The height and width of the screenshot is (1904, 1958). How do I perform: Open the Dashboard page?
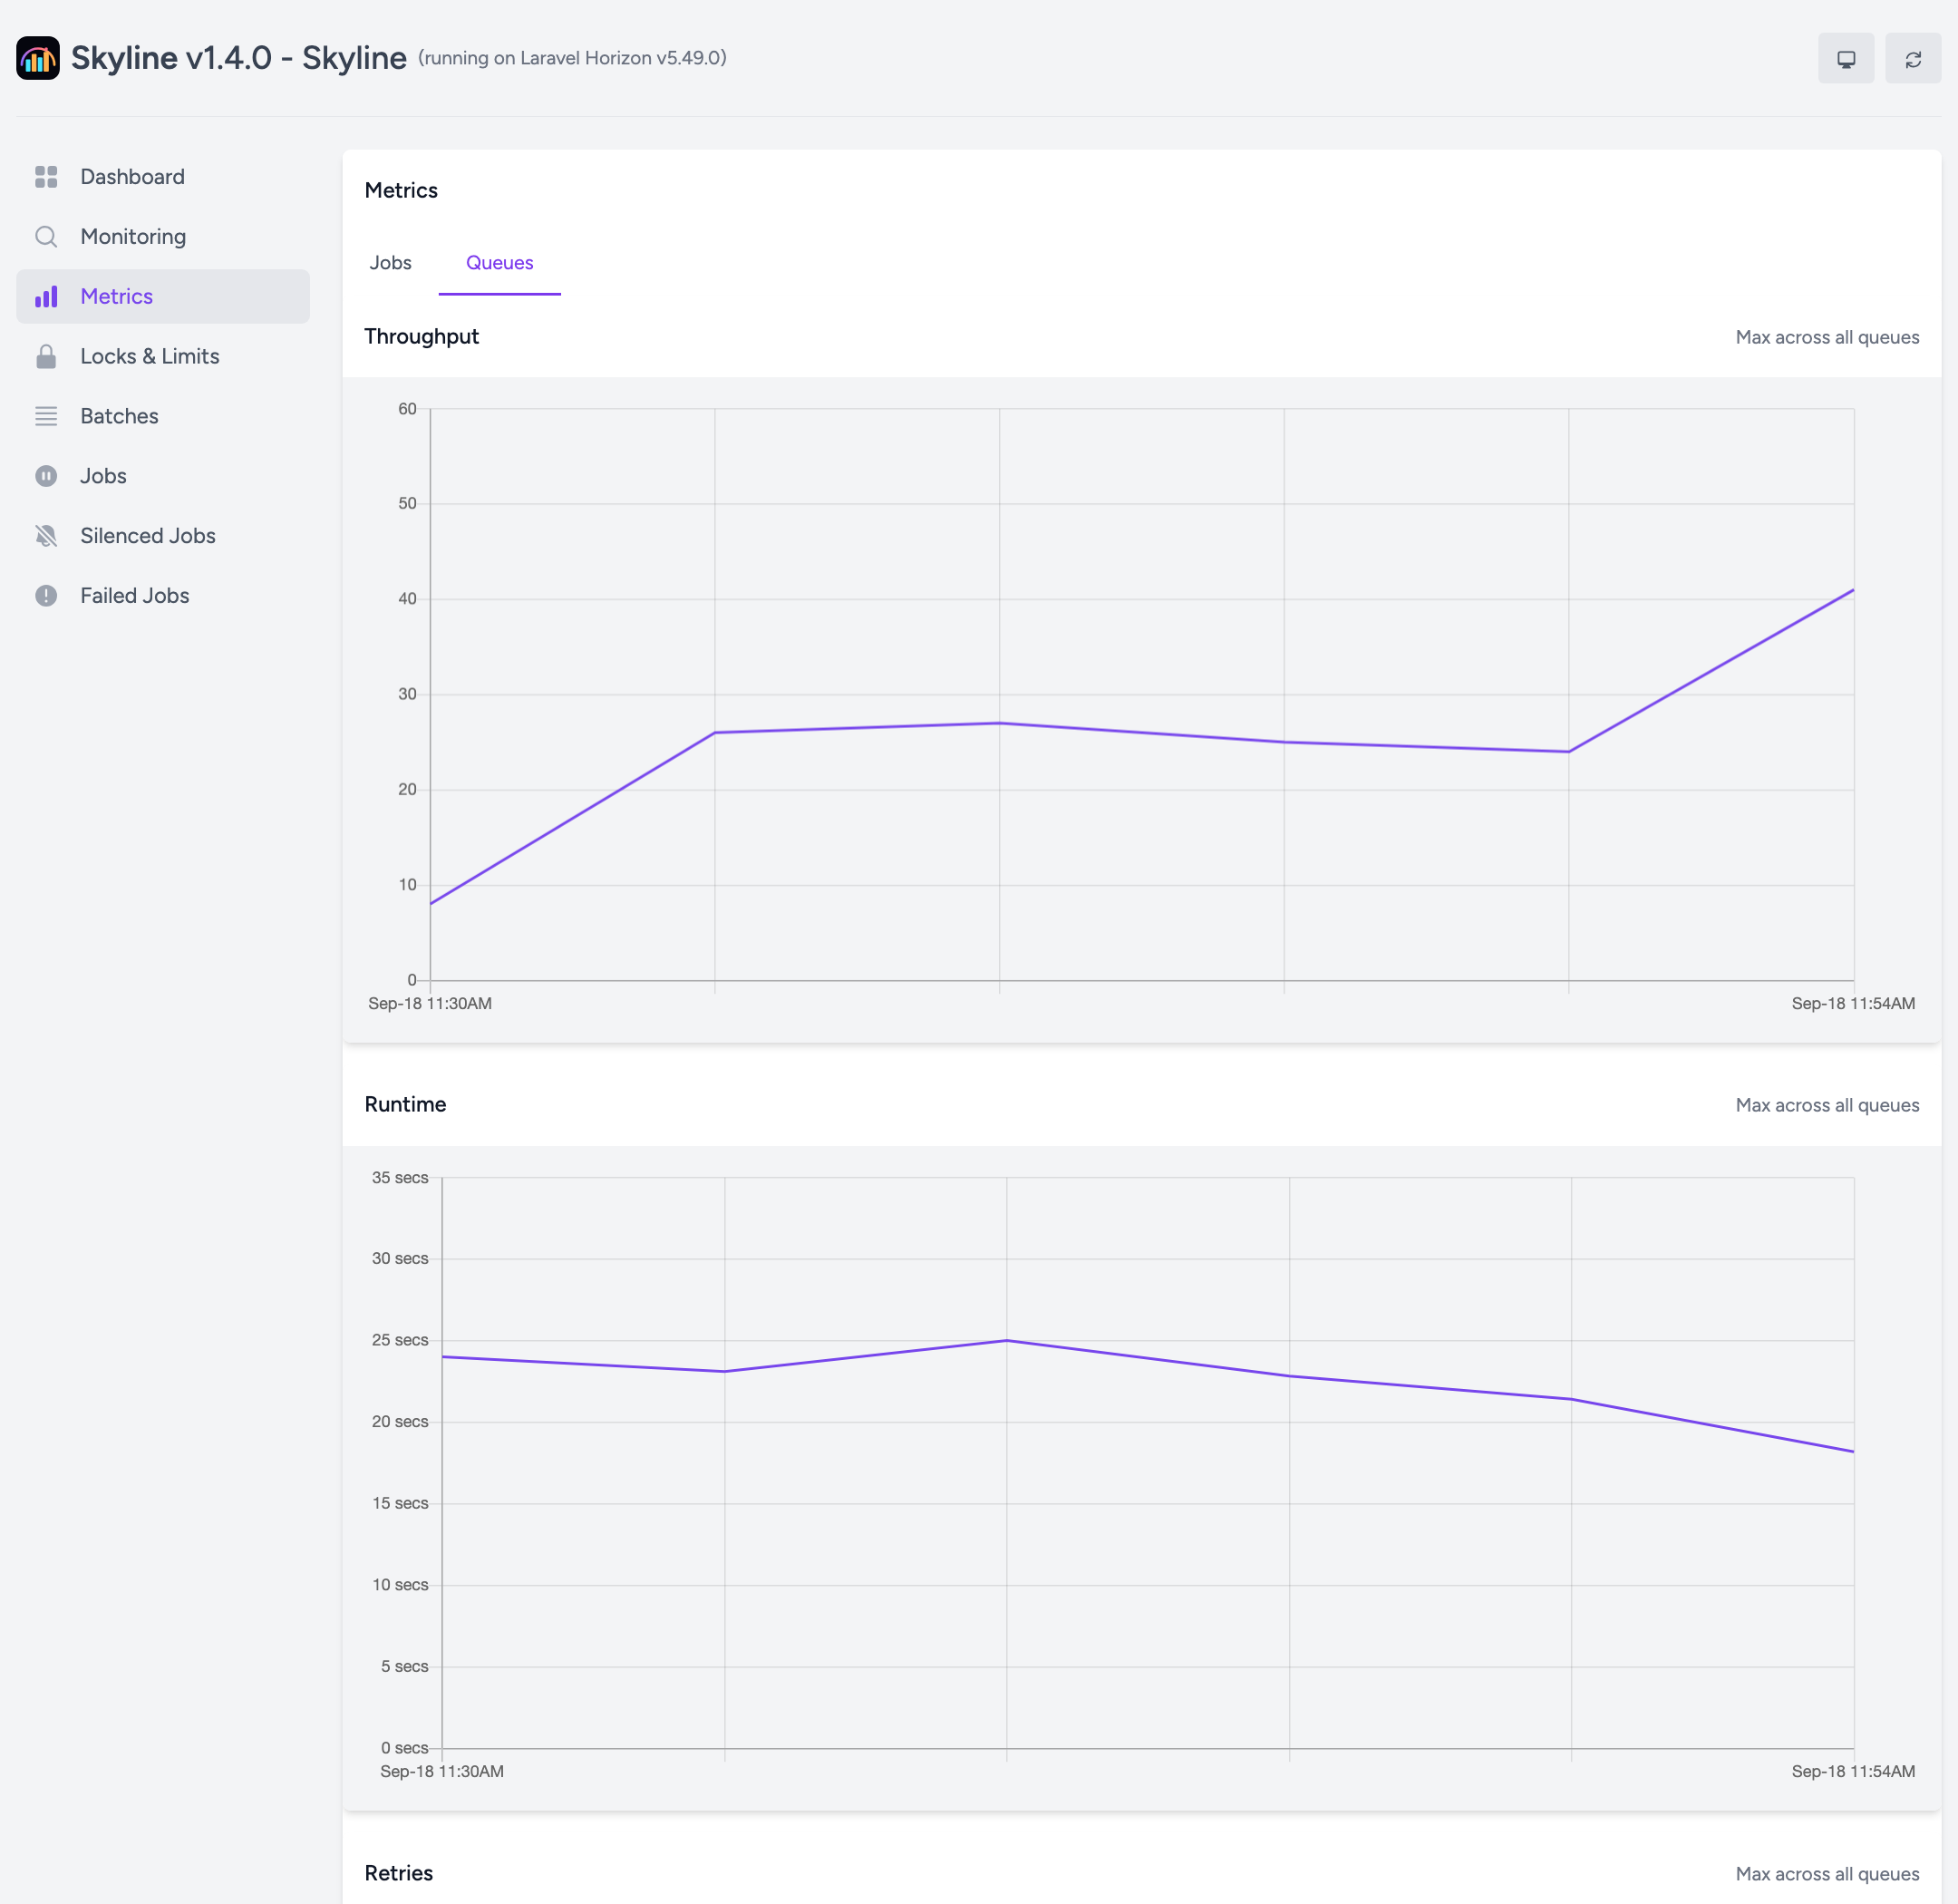coord(163,177)
